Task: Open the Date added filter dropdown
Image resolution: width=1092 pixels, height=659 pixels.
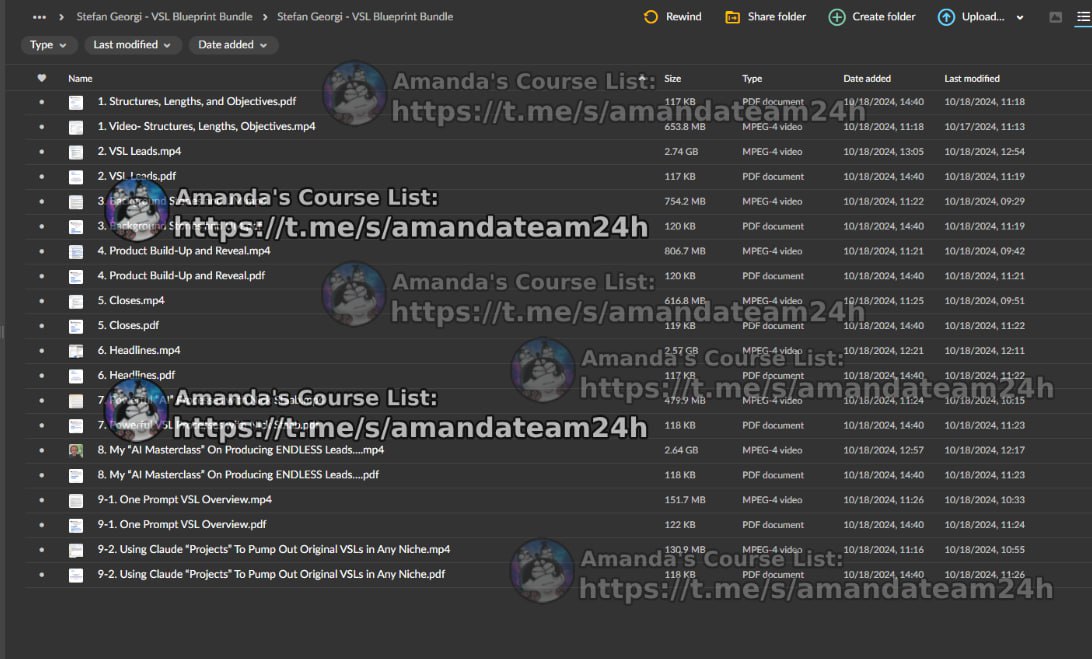Action: pos(233,45)
